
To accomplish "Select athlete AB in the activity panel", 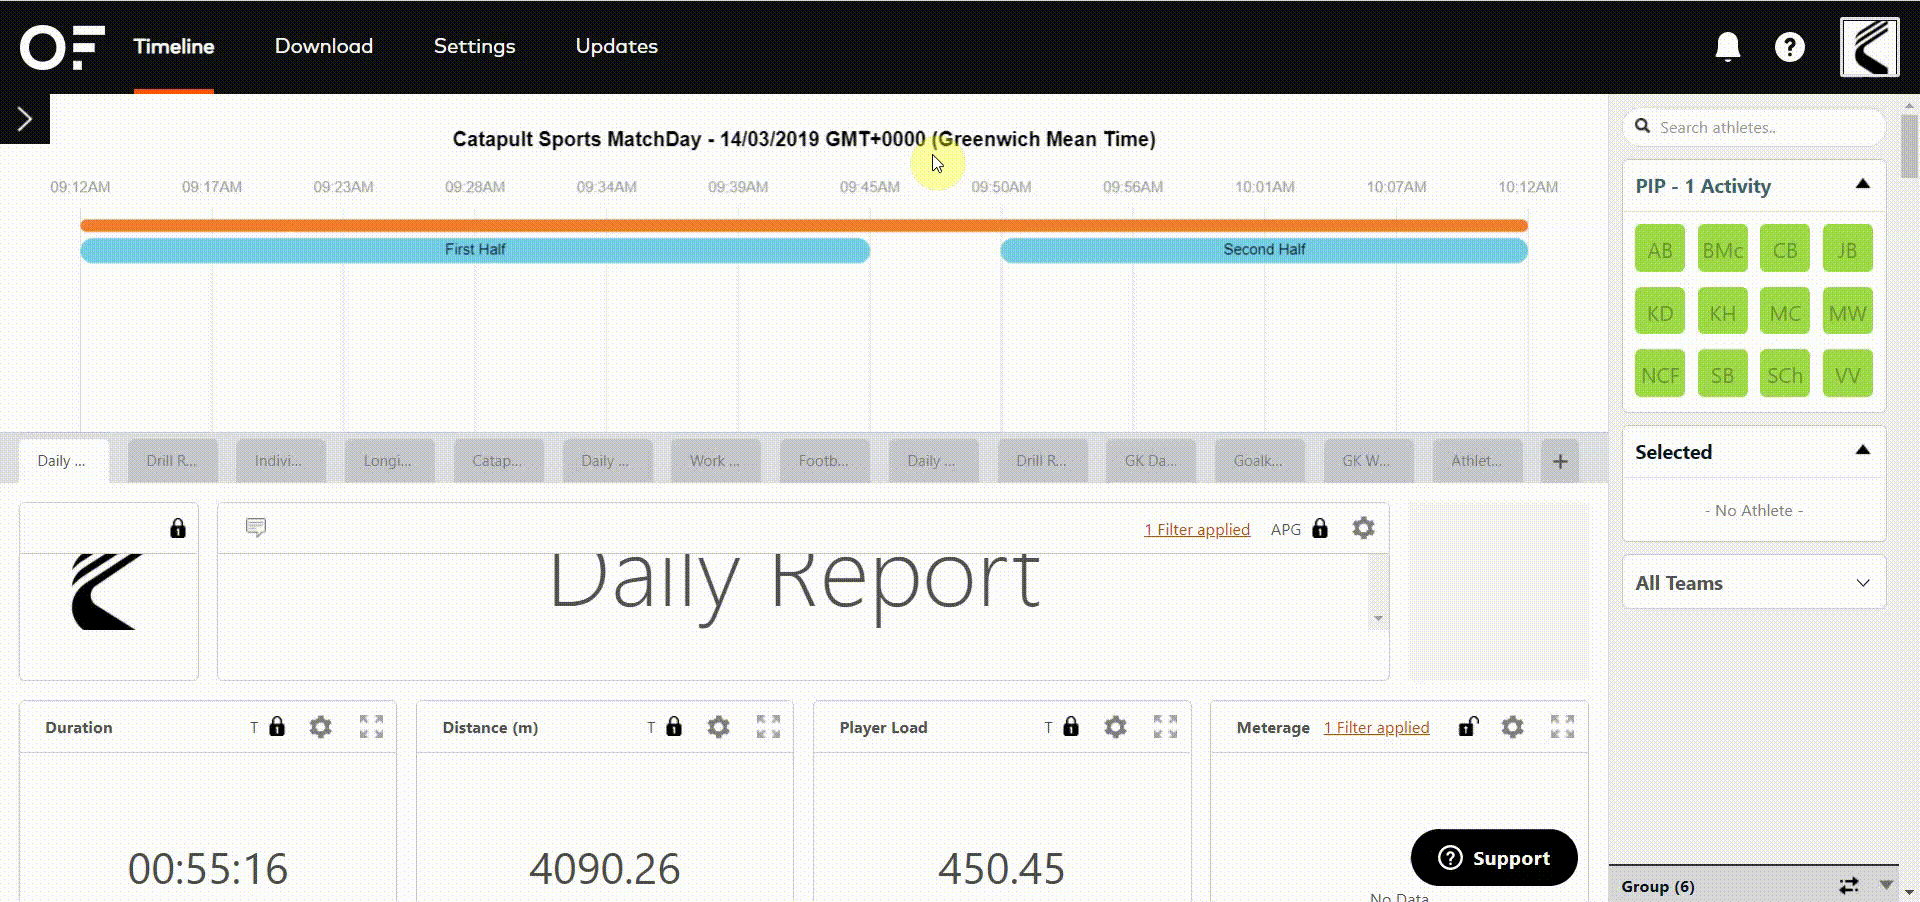I will click(1659, 248).
